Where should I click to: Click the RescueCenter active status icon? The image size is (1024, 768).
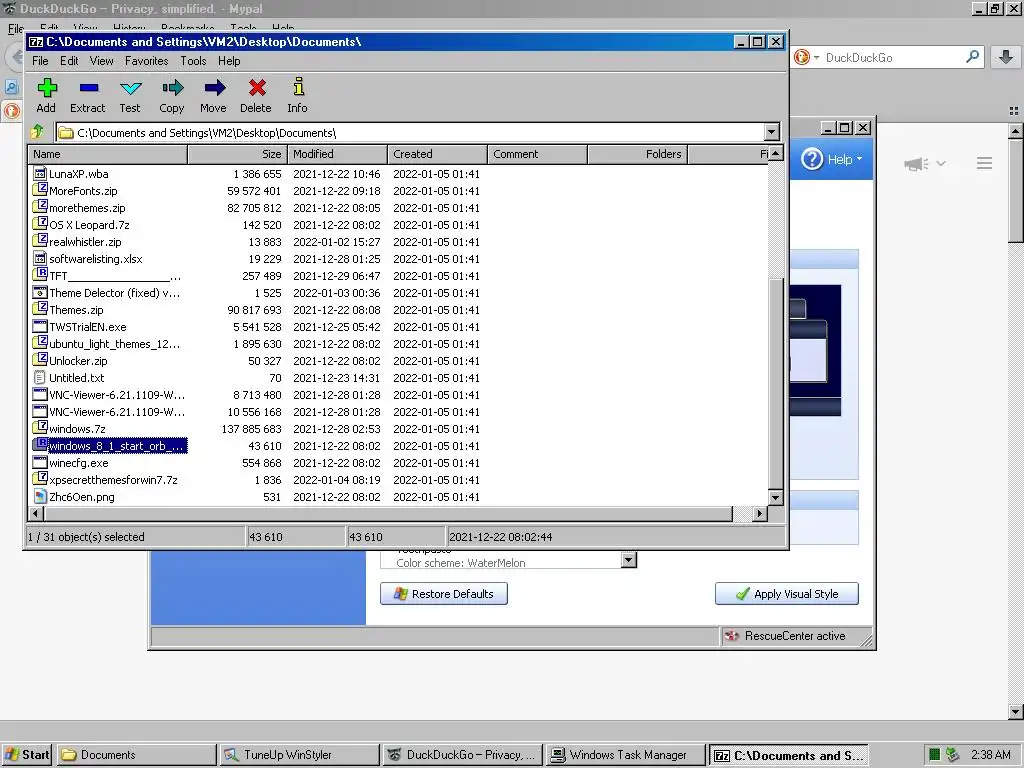732,635
